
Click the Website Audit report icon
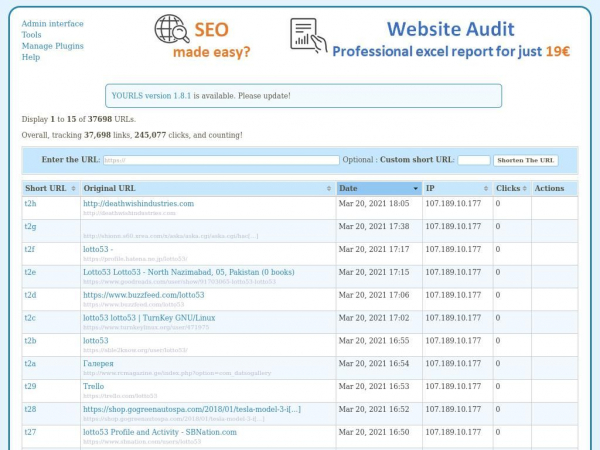click(x=308, y=35)
